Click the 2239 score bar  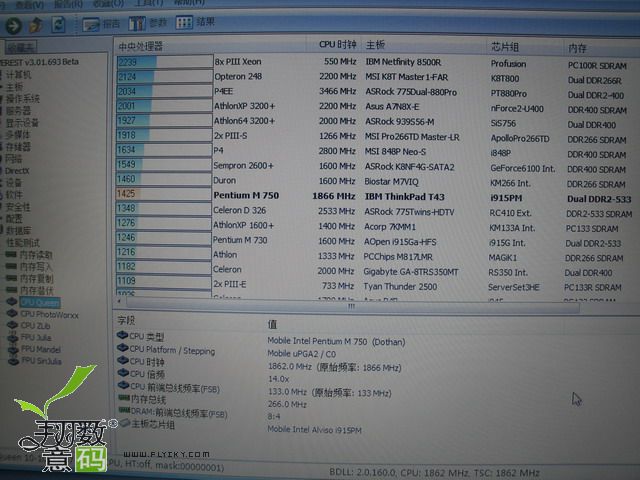coord(164,62)
